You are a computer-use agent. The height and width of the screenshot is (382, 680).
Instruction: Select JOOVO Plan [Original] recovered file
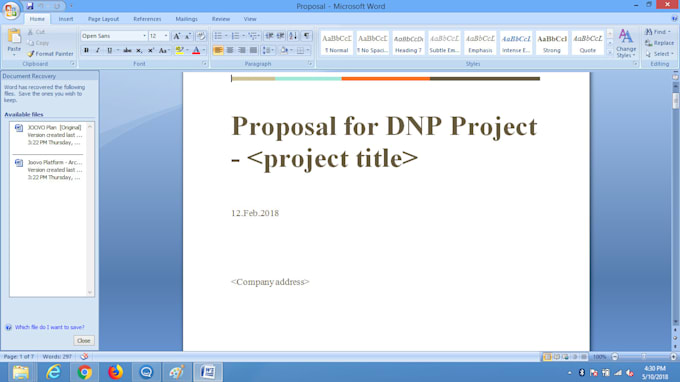click(48, 135)
